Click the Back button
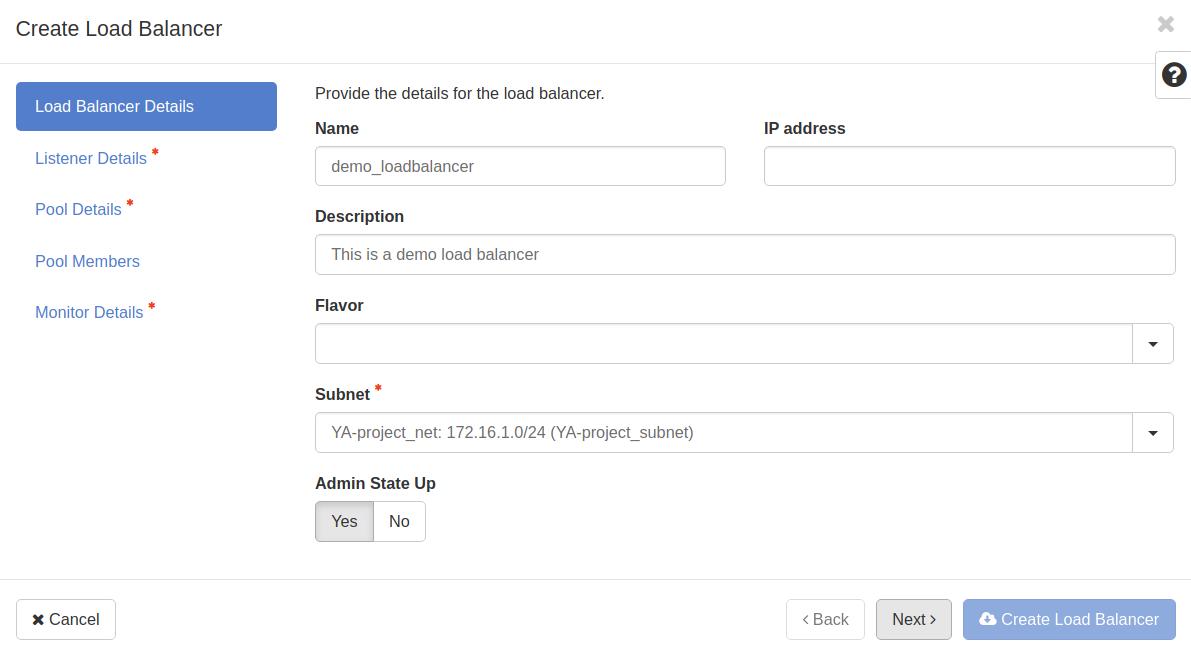Image resolution: width=1191 pixels, height=652 pixels. click(825, 619)
